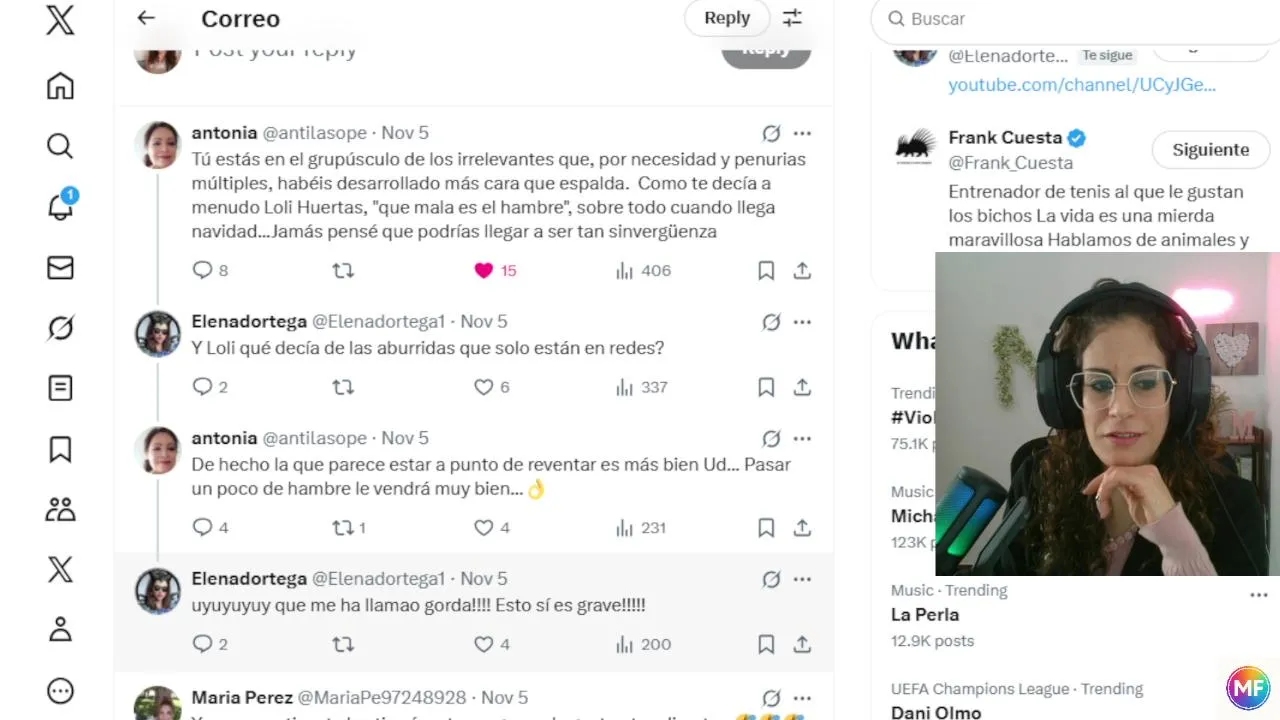
Task: Open options for the La Perla trend
Action: pyautogui.click(x=1258, y=595)
